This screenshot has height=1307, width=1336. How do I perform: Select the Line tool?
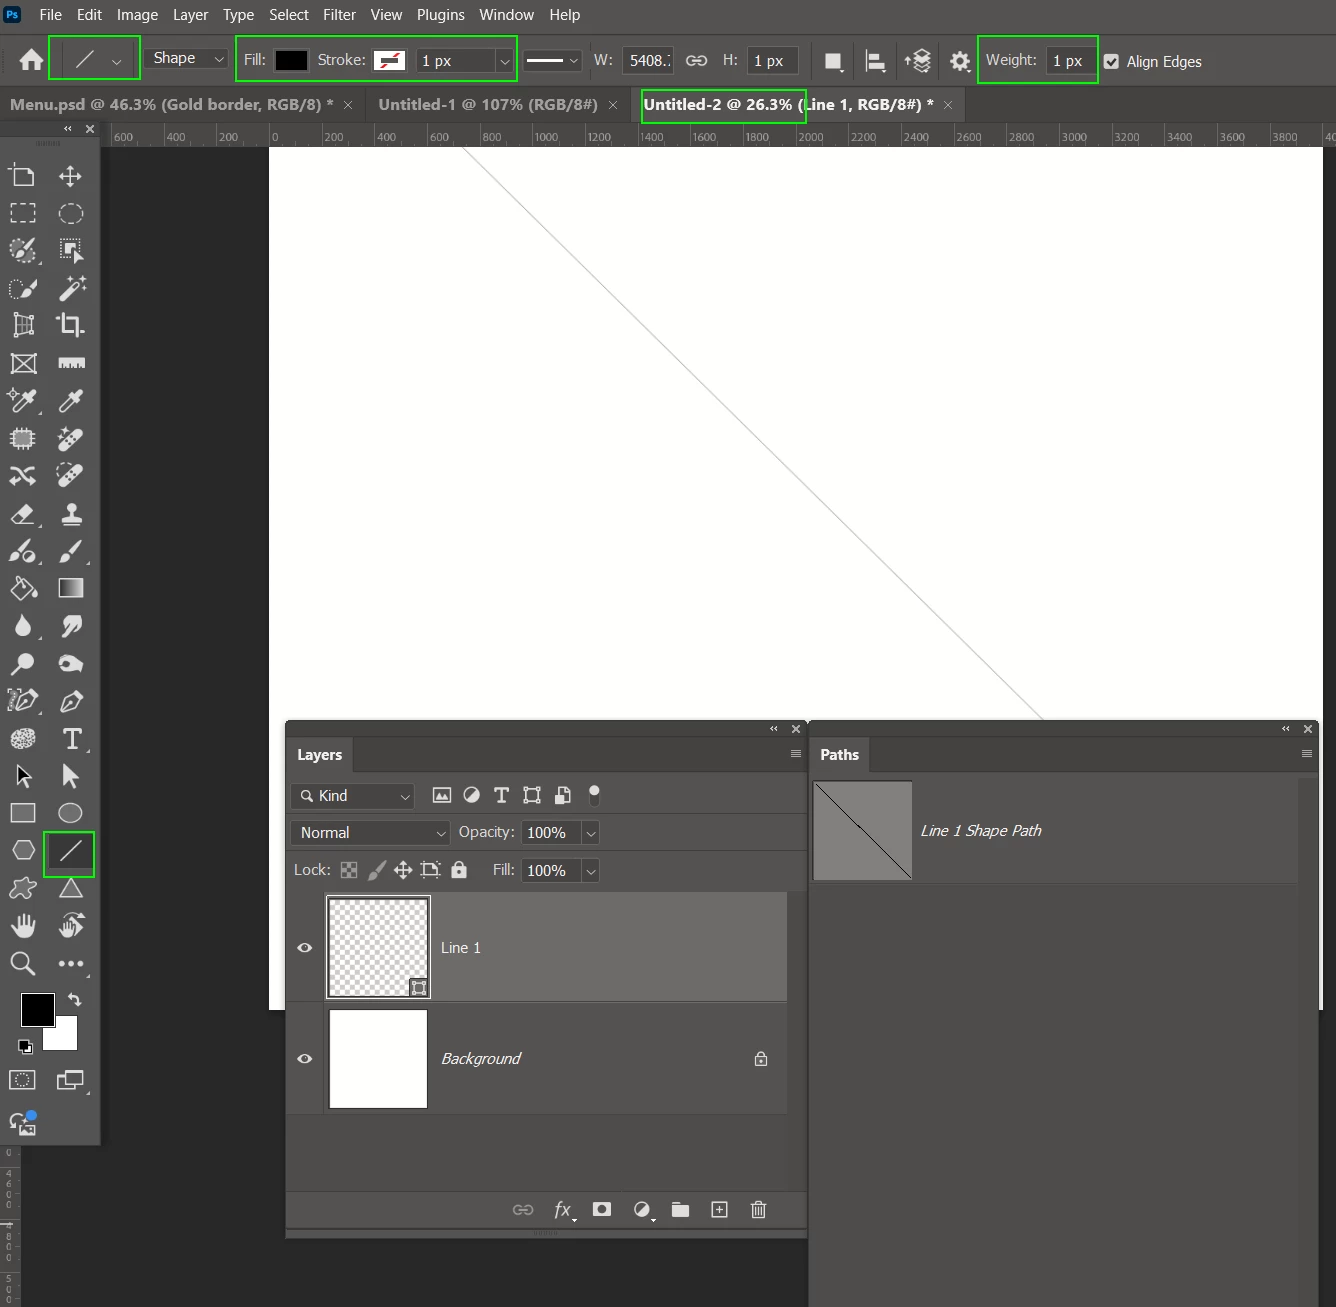point(70,852)
